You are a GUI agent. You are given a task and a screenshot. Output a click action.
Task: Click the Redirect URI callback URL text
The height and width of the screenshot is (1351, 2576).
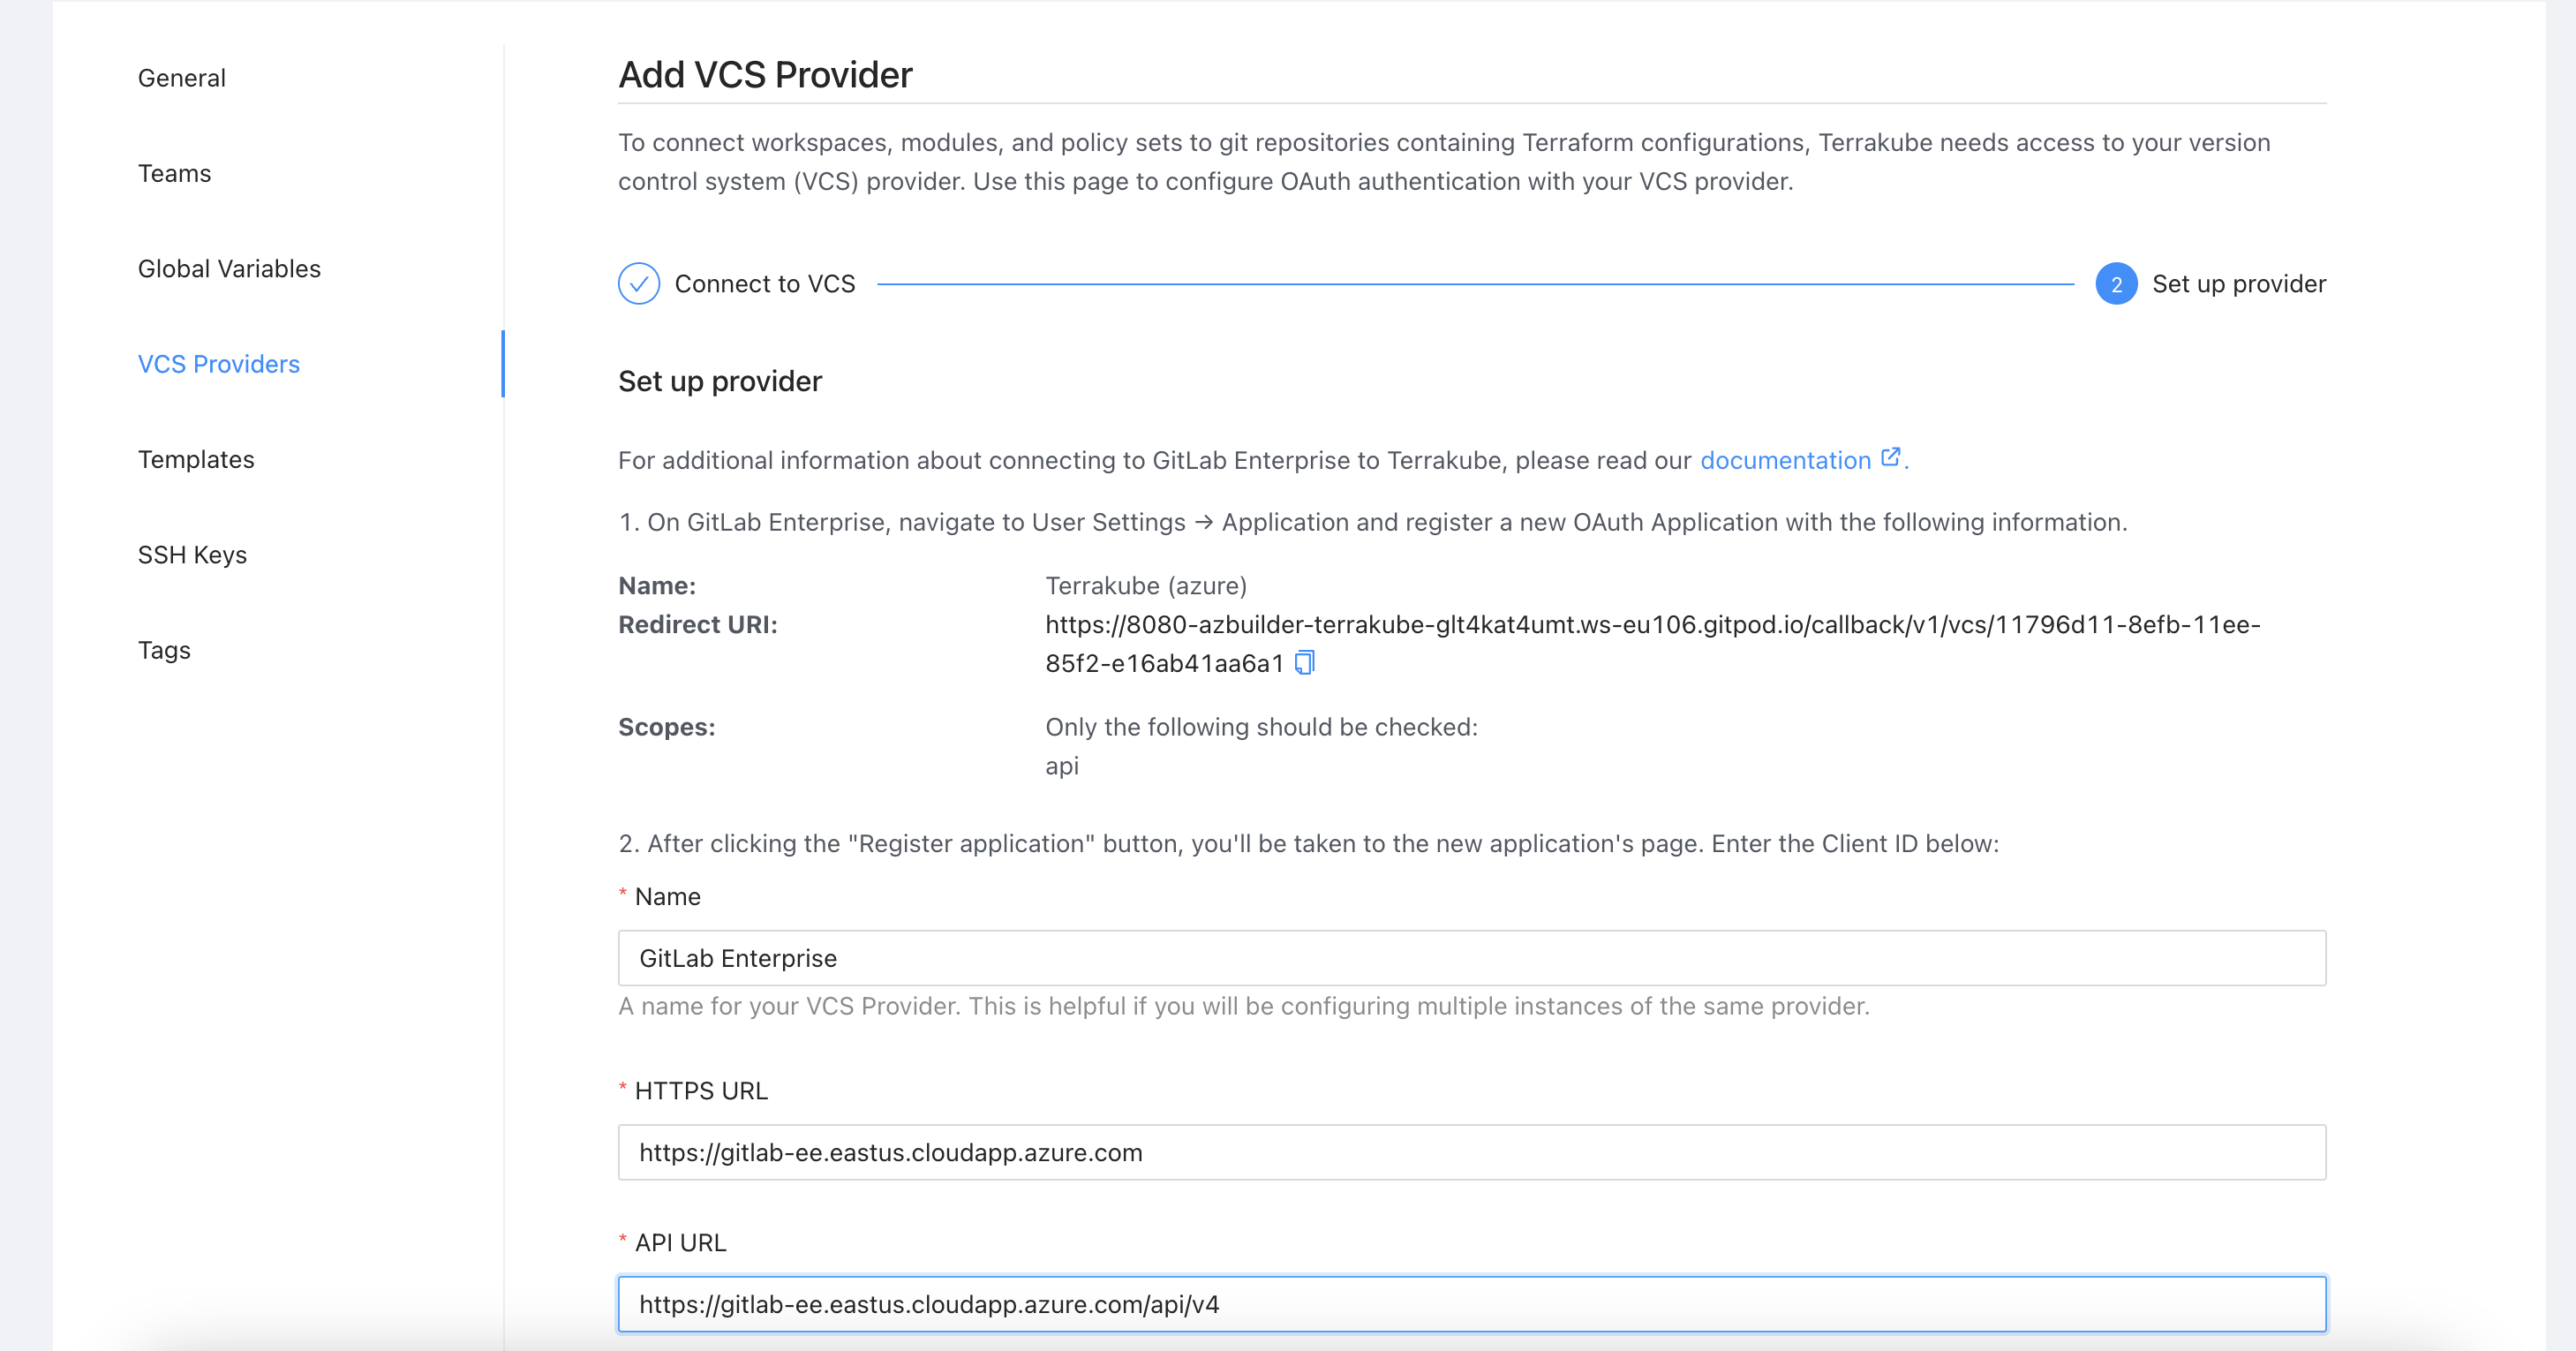(1651, 625)
